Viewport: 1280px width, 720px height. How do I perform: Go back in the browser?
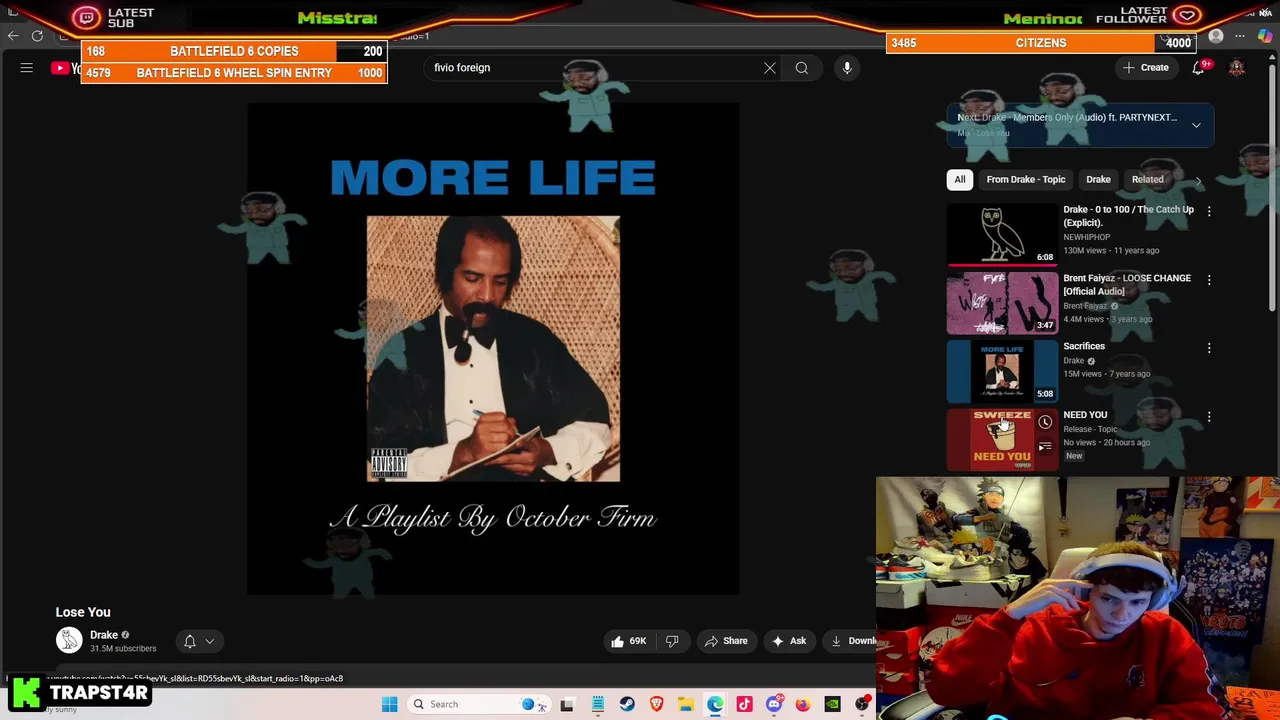click(x=13, y=36)
